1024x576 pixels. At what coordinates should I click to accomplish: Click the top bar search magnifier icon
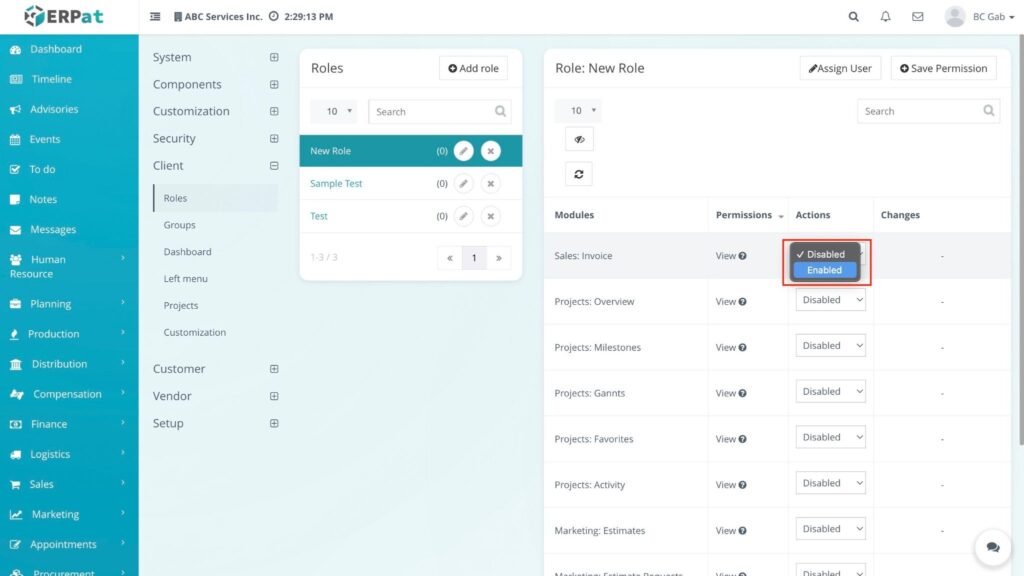853,17
